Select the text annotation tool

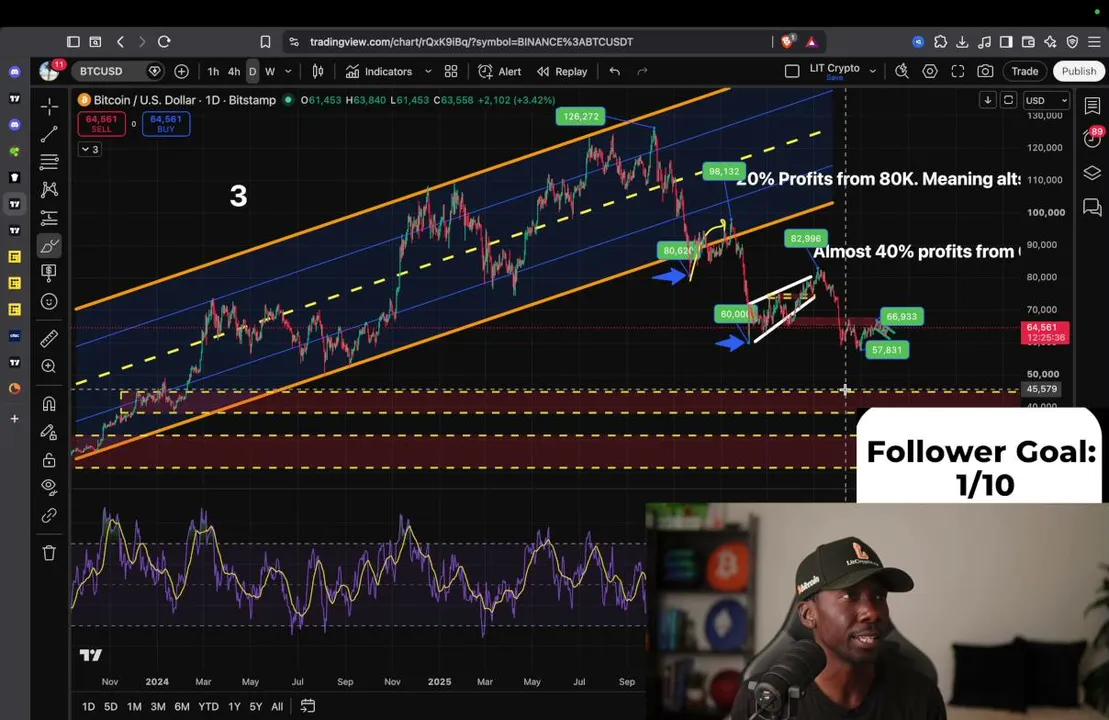[49, 273]
